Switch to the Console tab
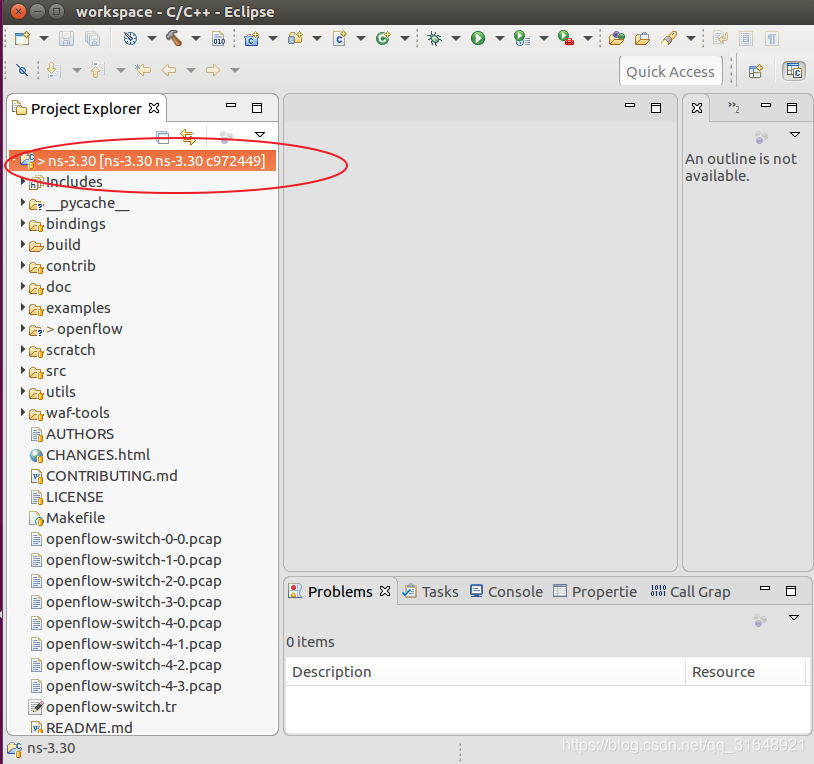This screenshot has width=814, height=764. [506, 592]
